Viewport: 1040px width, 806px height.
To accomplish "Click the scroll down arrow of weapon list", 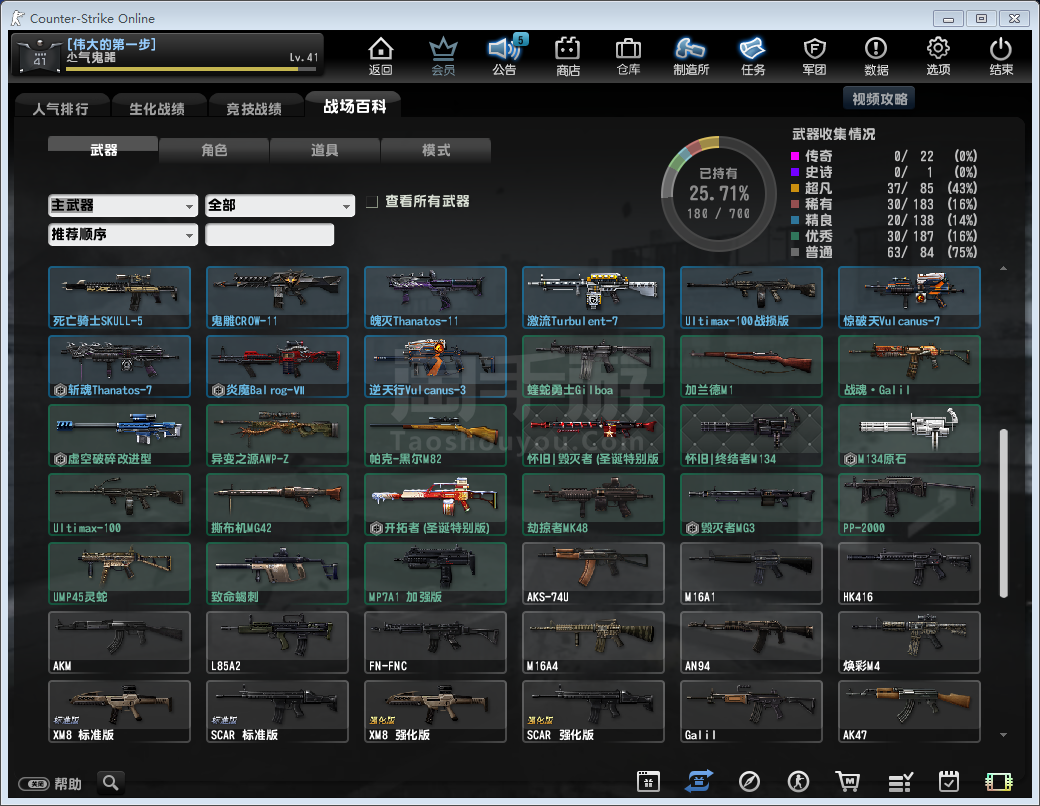I will (1004, 735).
